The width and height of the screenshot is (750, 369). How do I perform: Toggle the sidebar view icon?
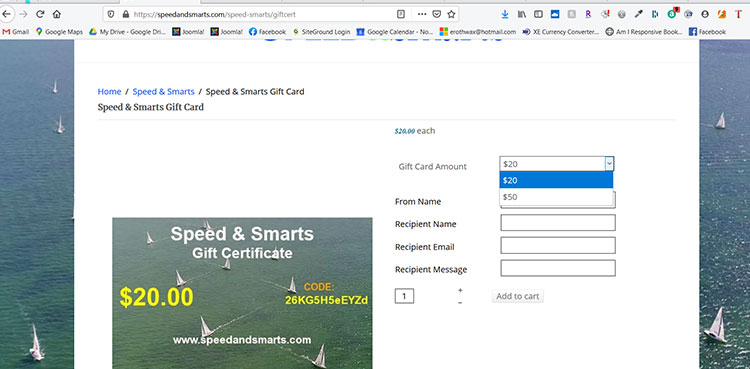tap(538, 14)
